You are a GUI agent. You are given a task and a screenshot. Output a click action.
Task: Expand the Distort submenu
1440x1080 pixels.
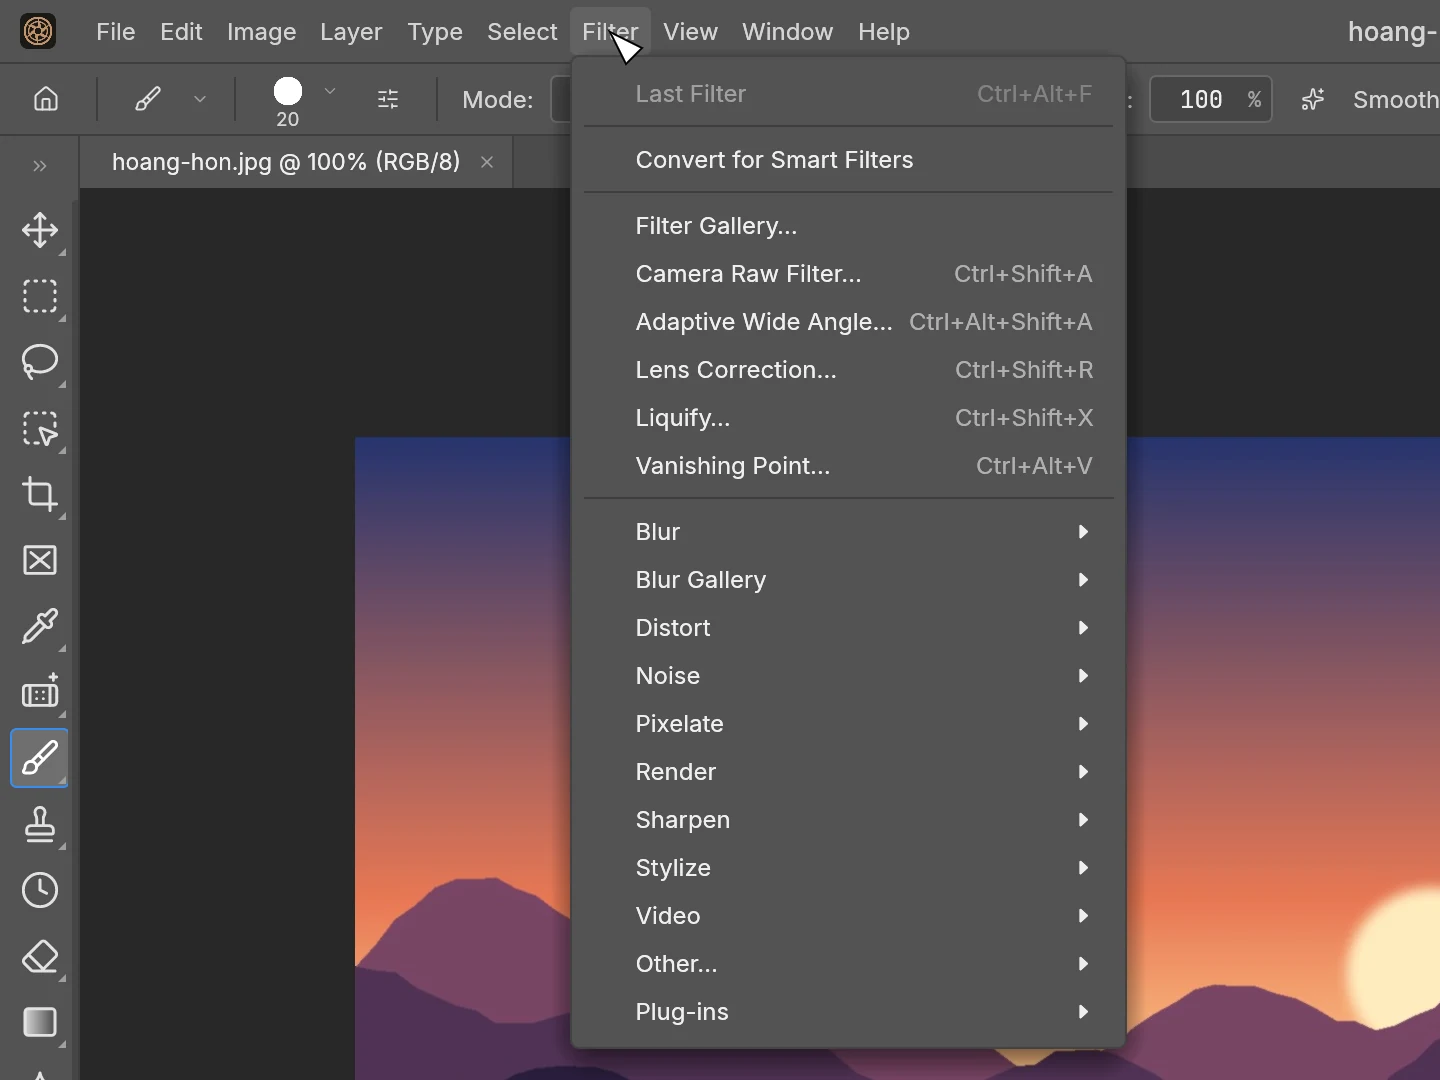849,628
